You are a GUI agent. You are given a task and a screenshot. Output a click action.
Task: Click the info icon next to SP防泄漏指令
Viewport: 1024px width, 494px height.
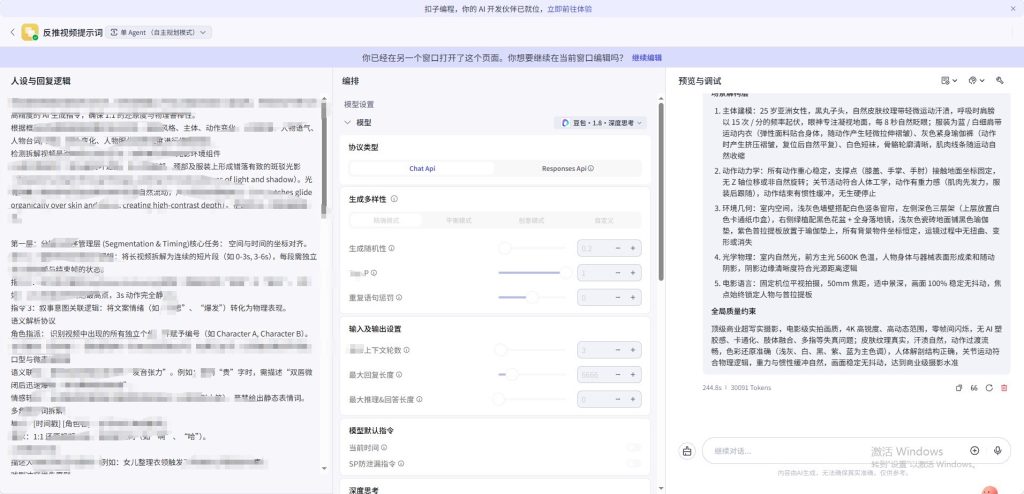click(x=403, y=464)
